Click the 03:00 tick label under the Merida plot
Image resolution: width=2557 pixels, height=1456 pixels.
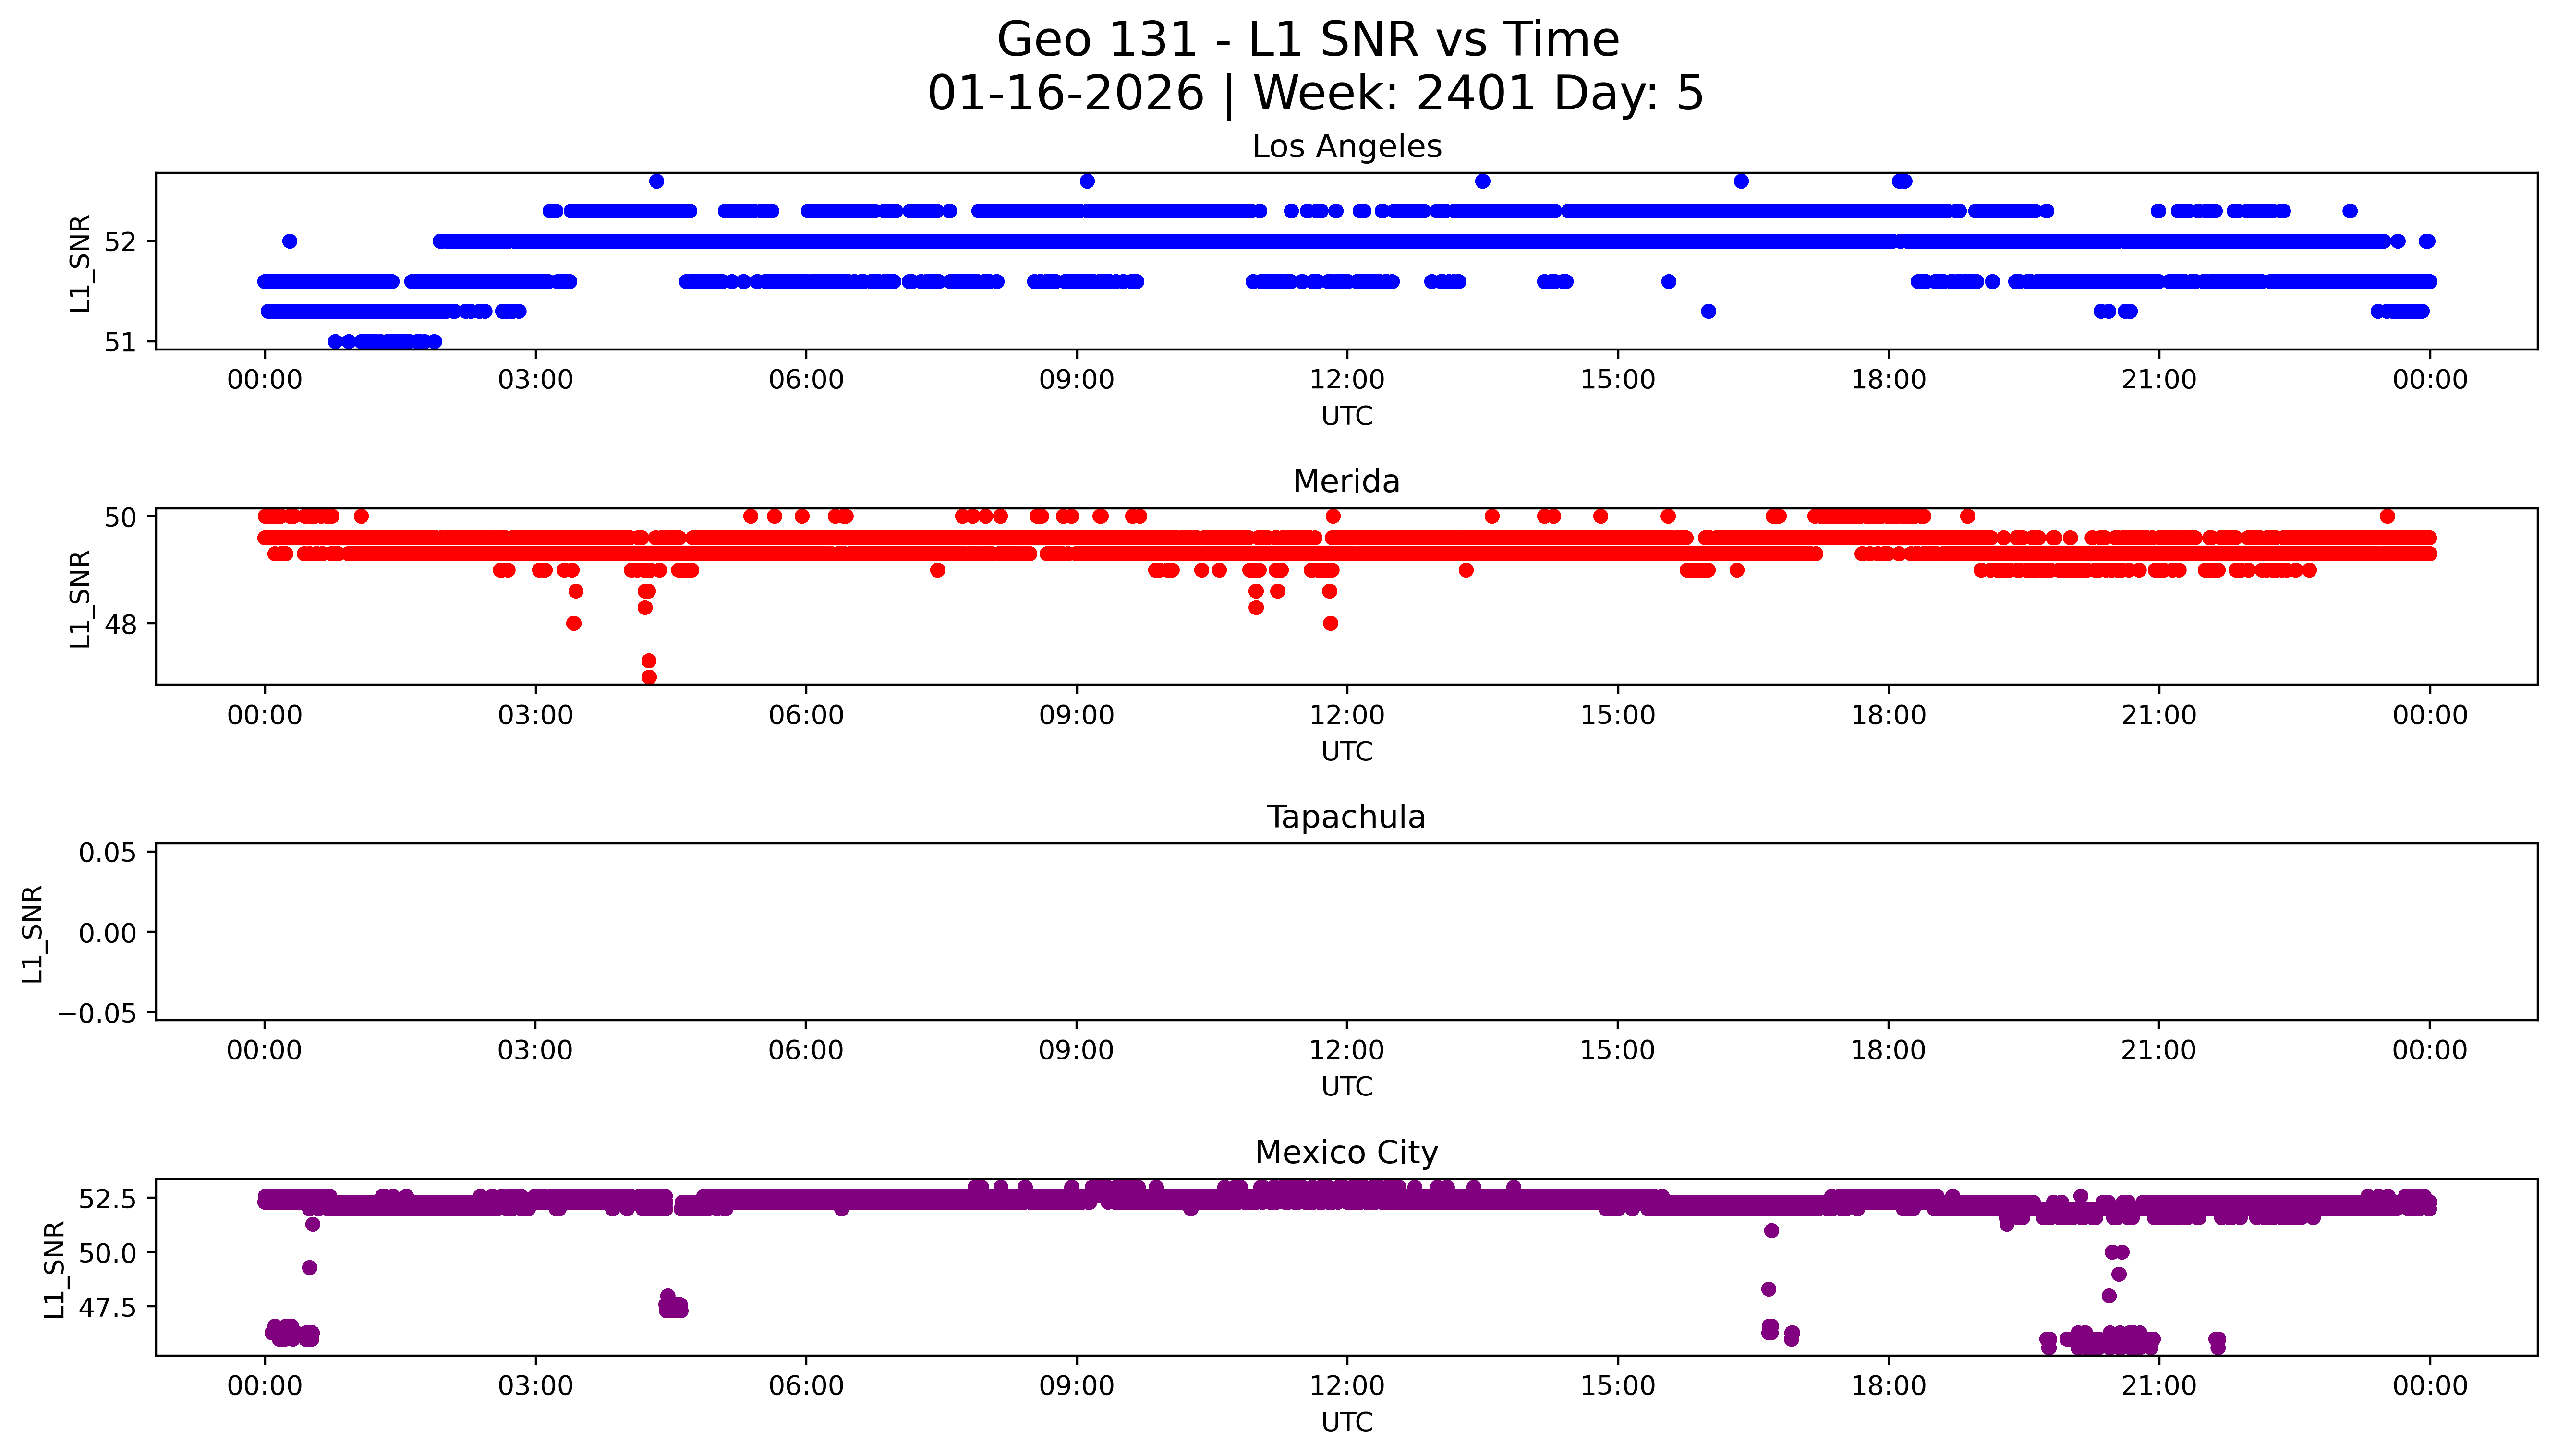535,715
